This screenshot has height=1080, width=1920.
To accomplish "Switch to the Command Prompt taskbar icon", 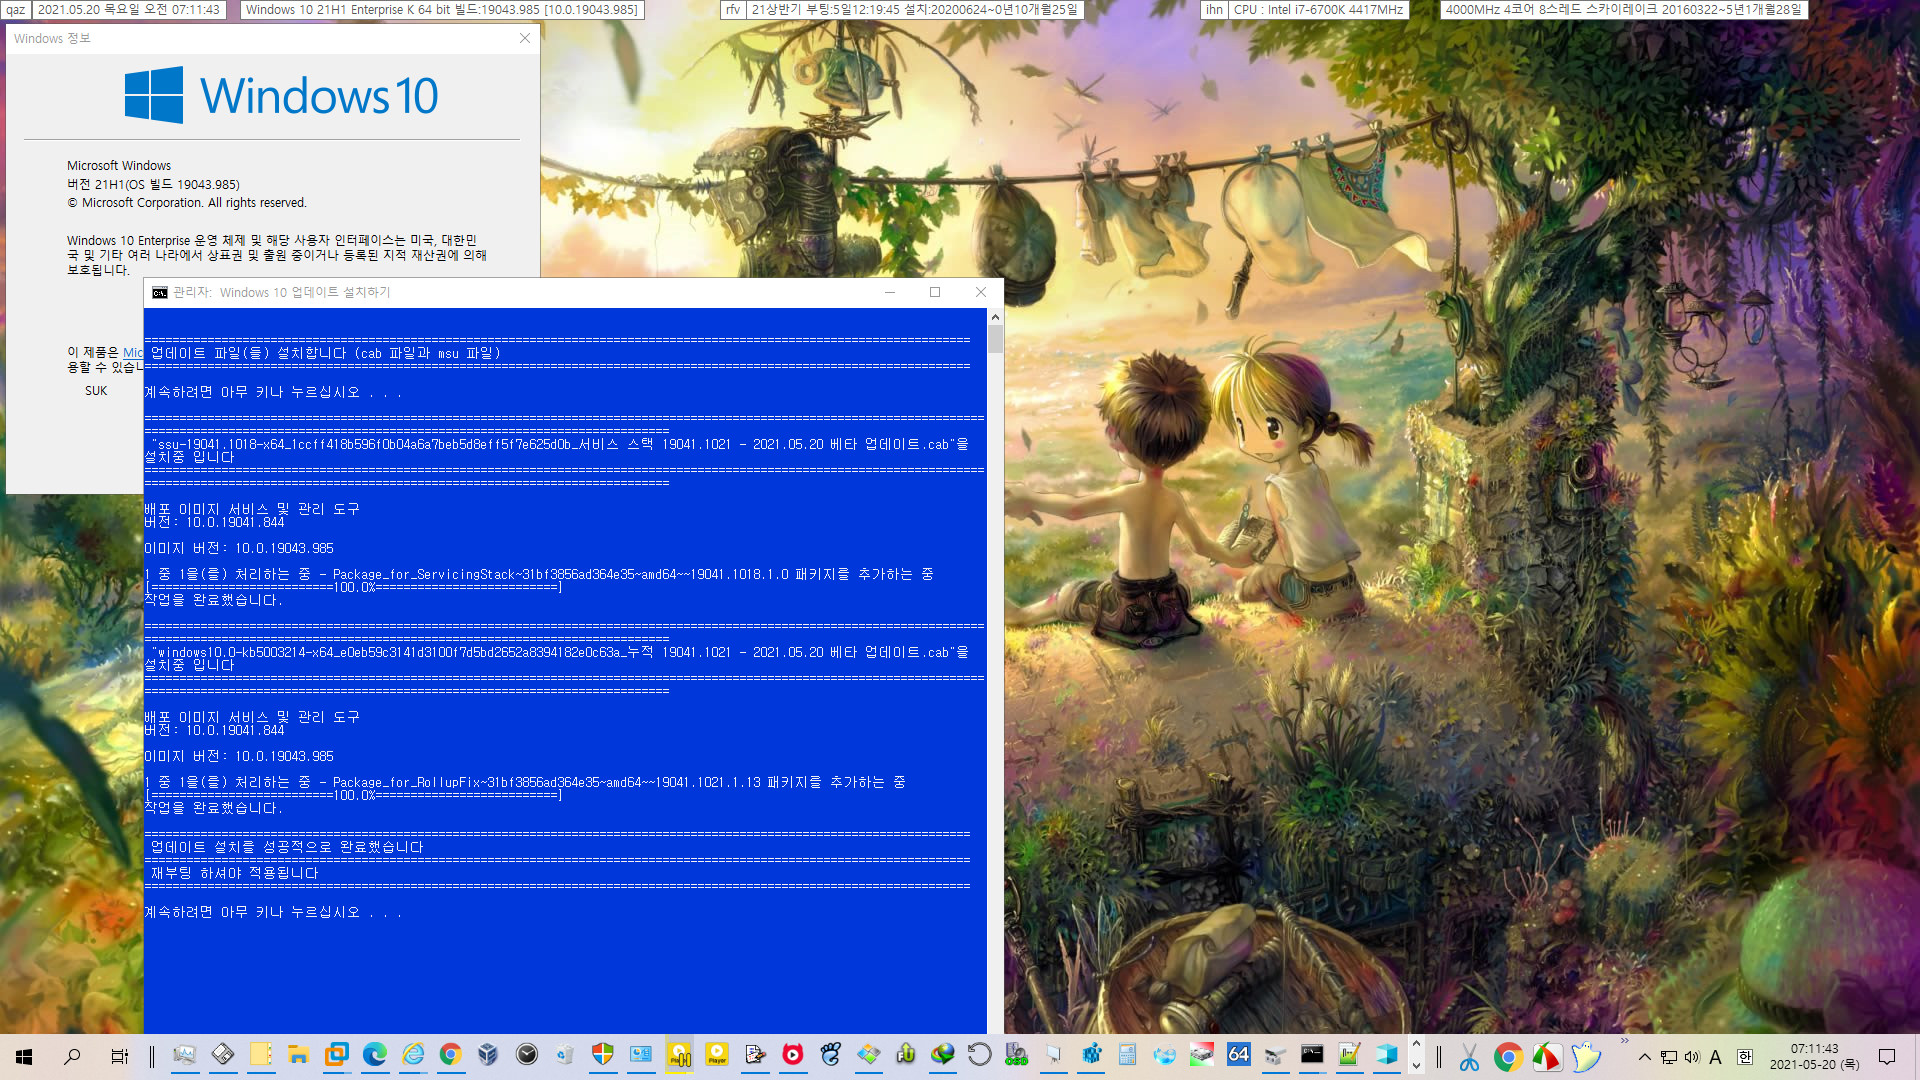I will click(x=1312, y=1055).
